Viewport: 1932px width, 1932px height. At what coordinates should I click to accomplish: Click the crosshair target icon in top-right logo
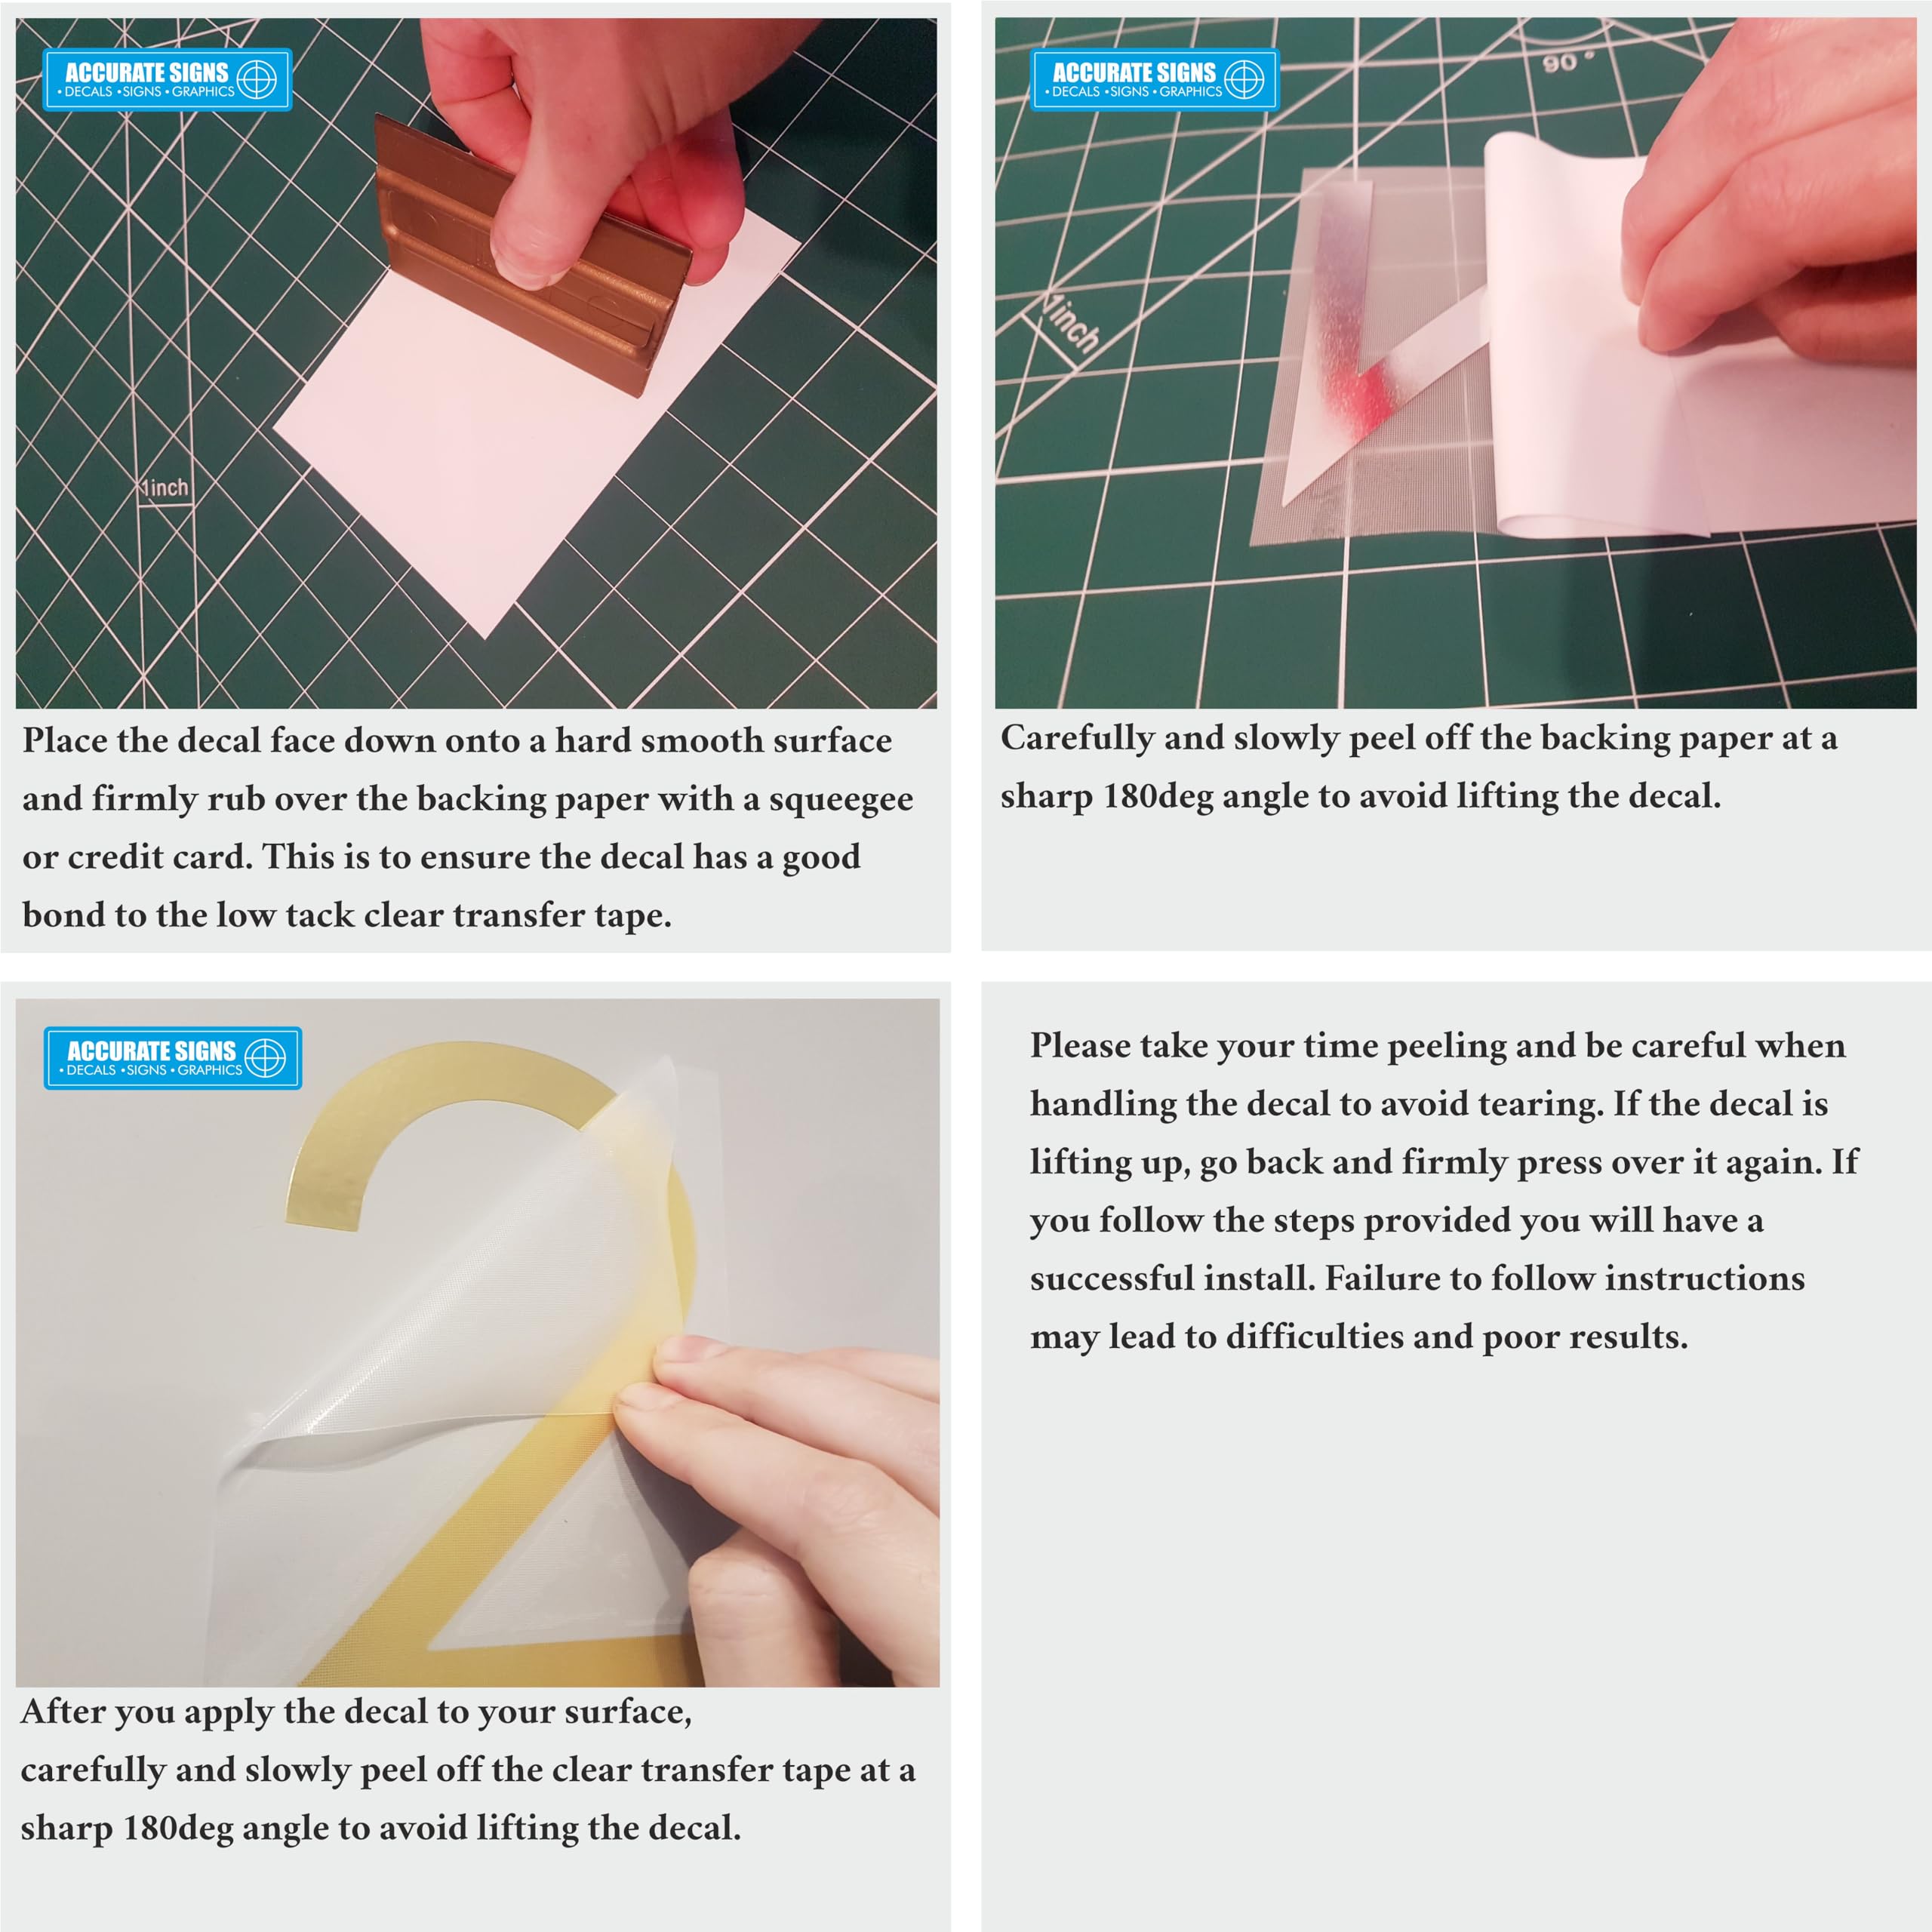[x=1244, y=78]
